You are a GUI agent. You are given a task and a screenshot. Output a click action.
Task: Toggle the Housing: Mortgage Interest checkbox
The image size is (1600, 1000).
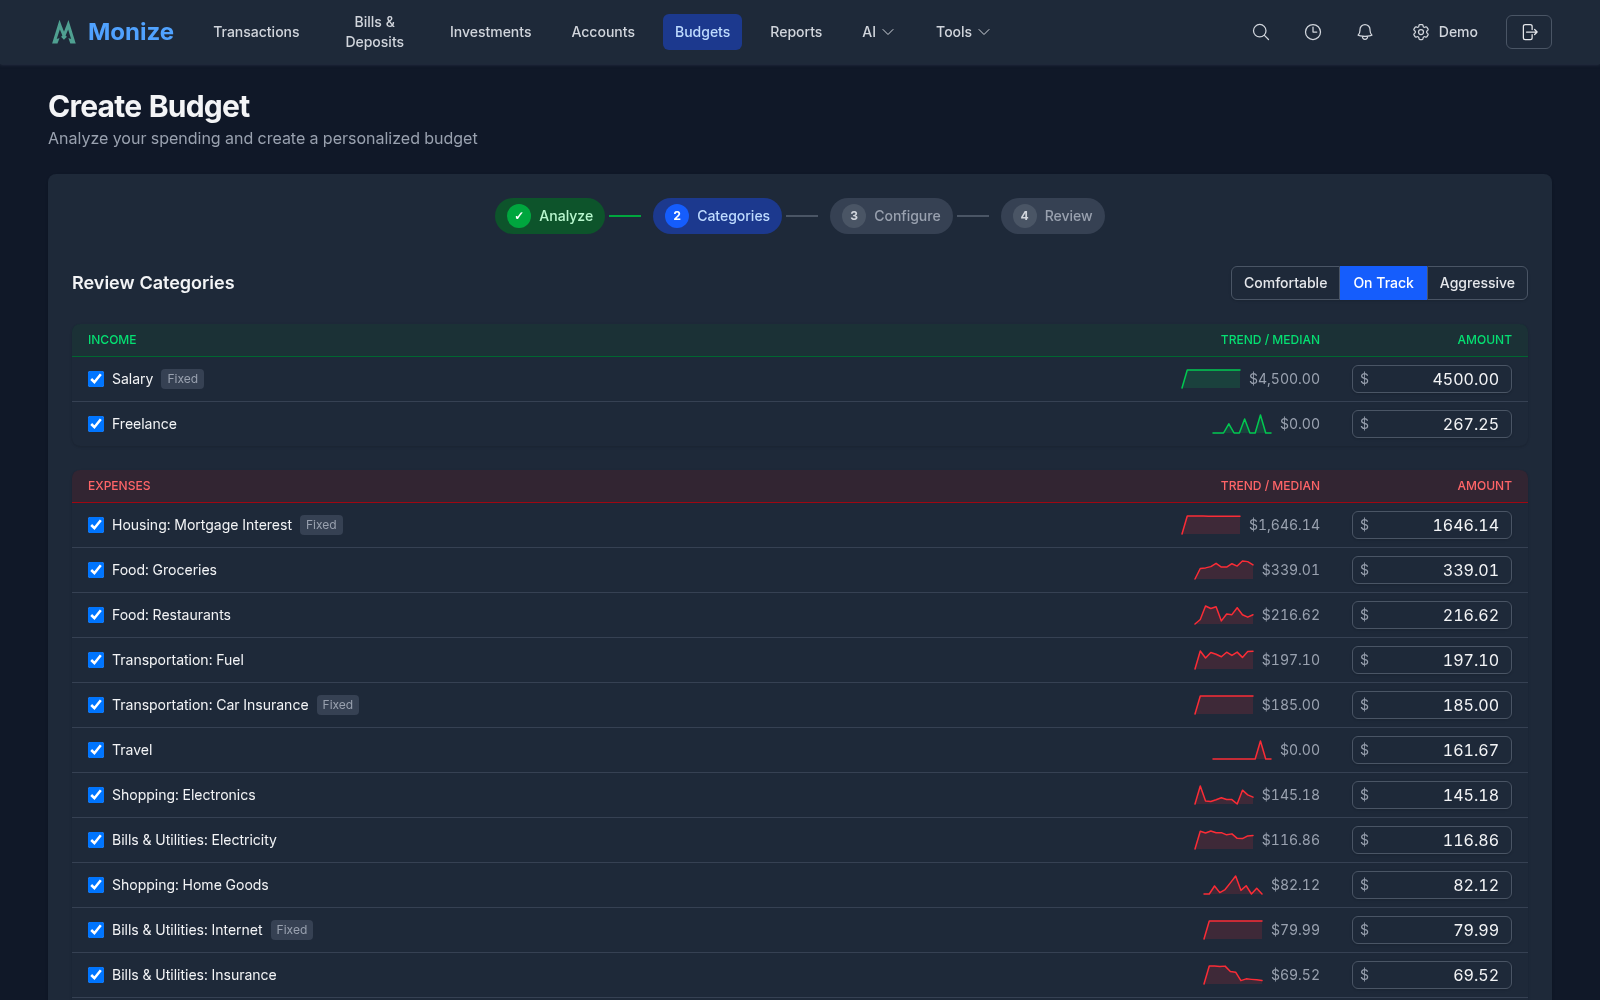[x=96, y=525]
